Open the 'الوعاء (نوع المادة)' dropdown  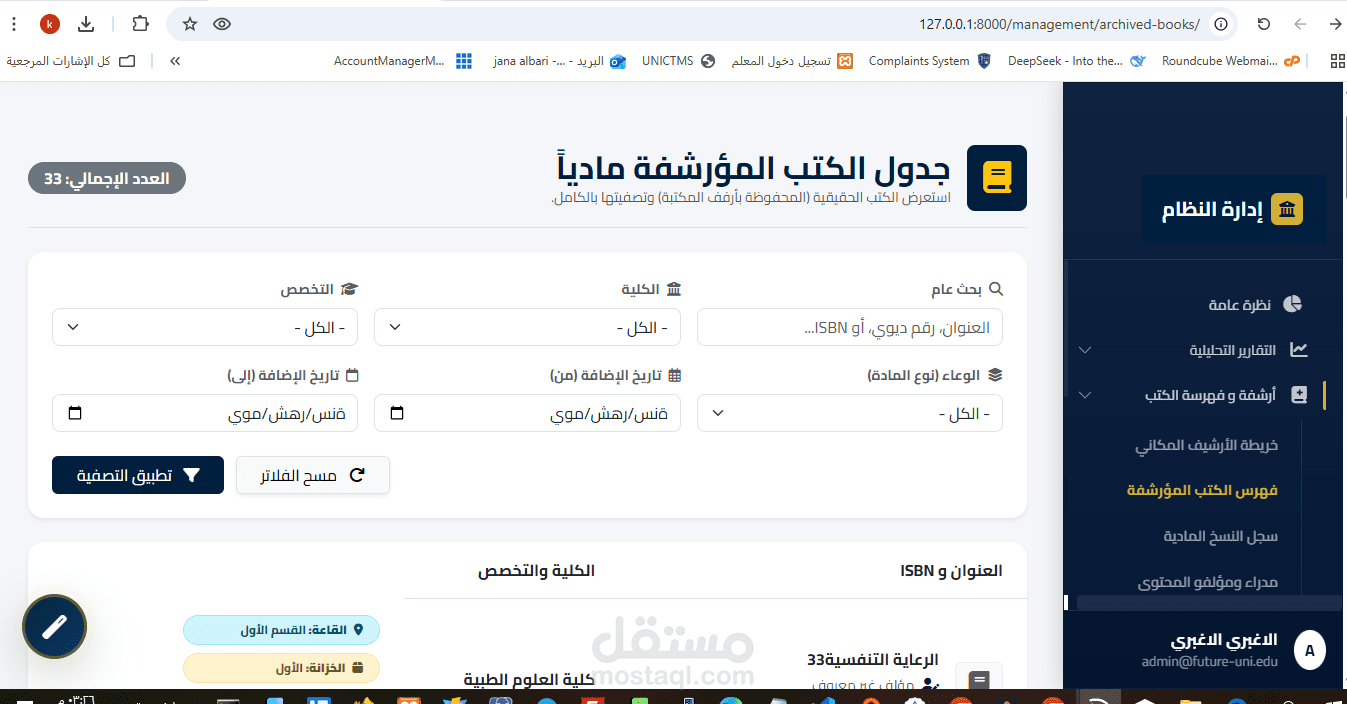(x=850, y=413)
